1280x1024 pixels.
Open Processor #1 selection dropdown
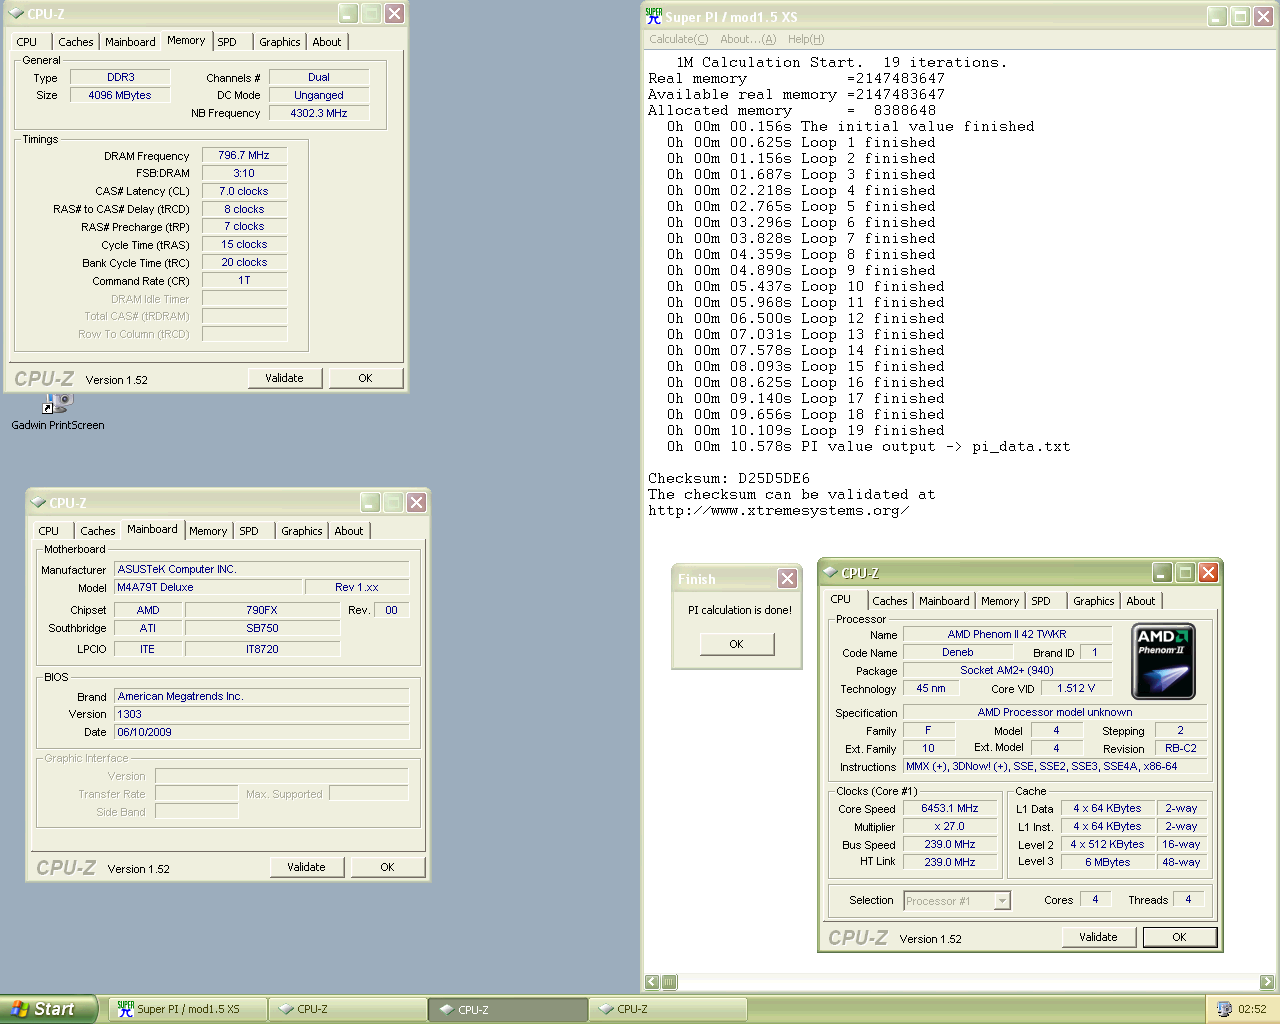coord(957,901)
